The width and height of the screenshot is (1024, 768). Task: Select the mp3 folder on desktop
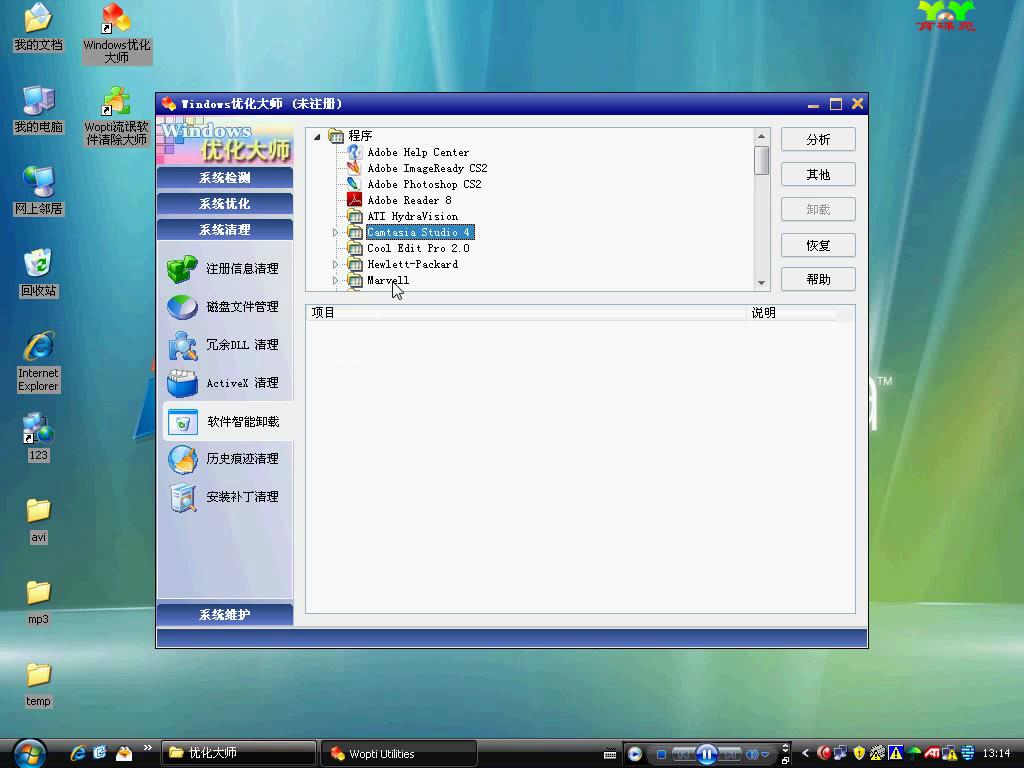click(39, 602)
